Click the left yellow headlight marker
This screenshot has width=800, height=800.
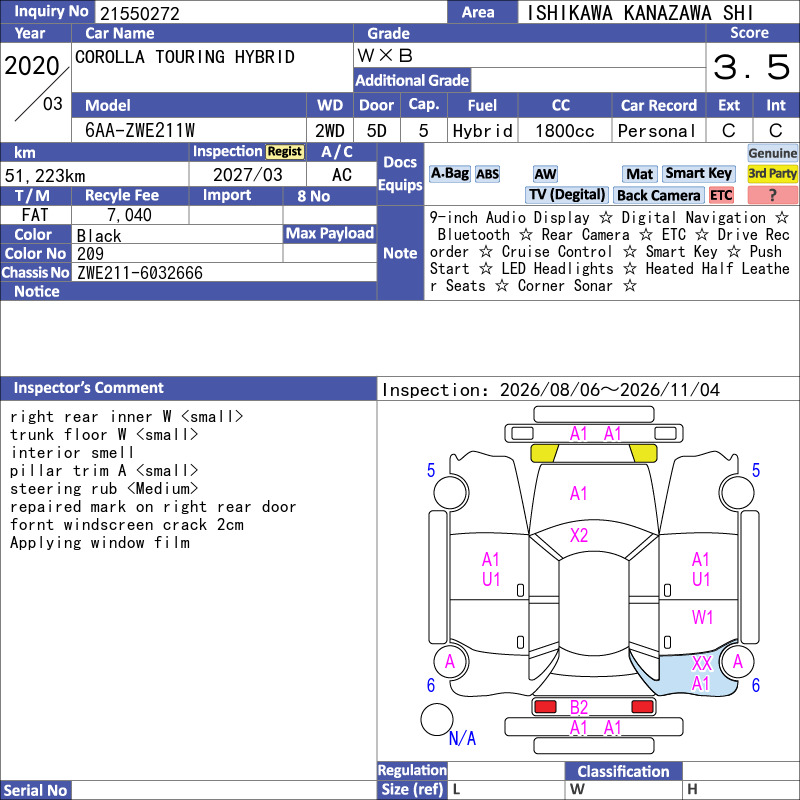click(544, 453)
